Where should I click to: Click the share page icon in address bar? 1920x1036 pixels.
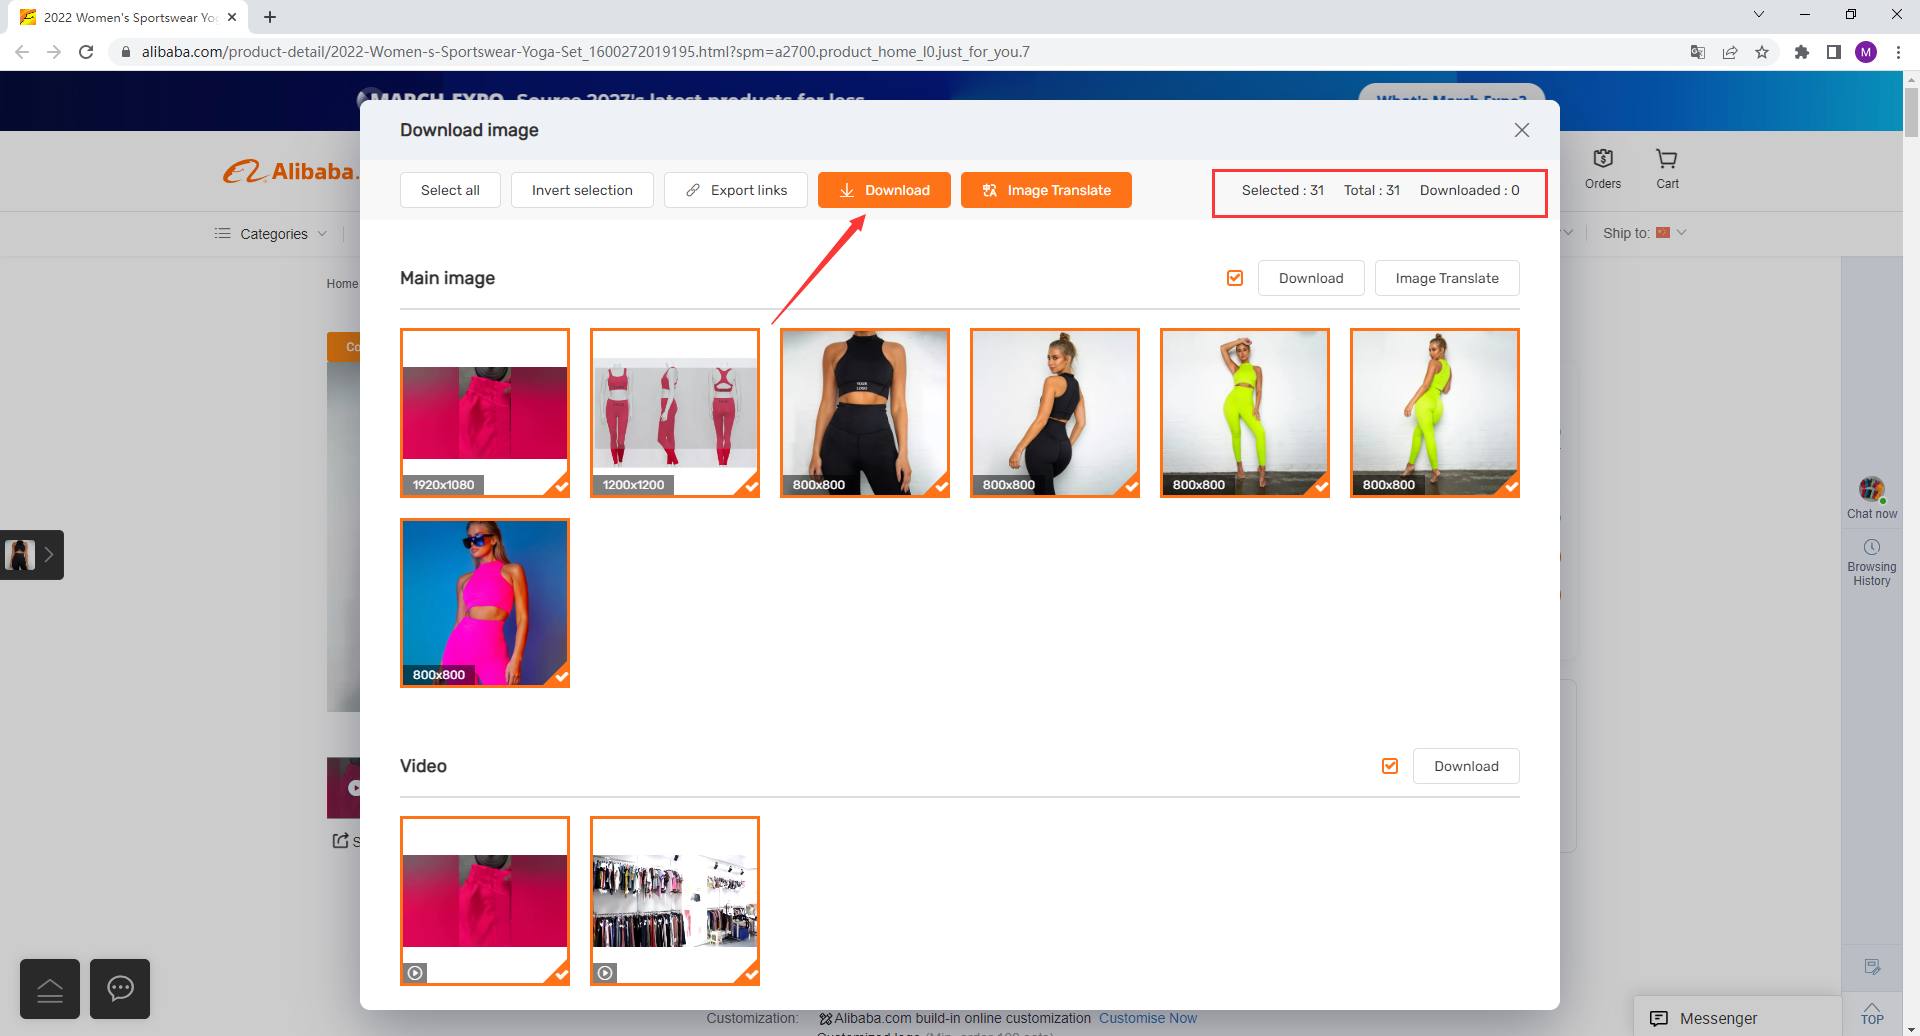1729,52
